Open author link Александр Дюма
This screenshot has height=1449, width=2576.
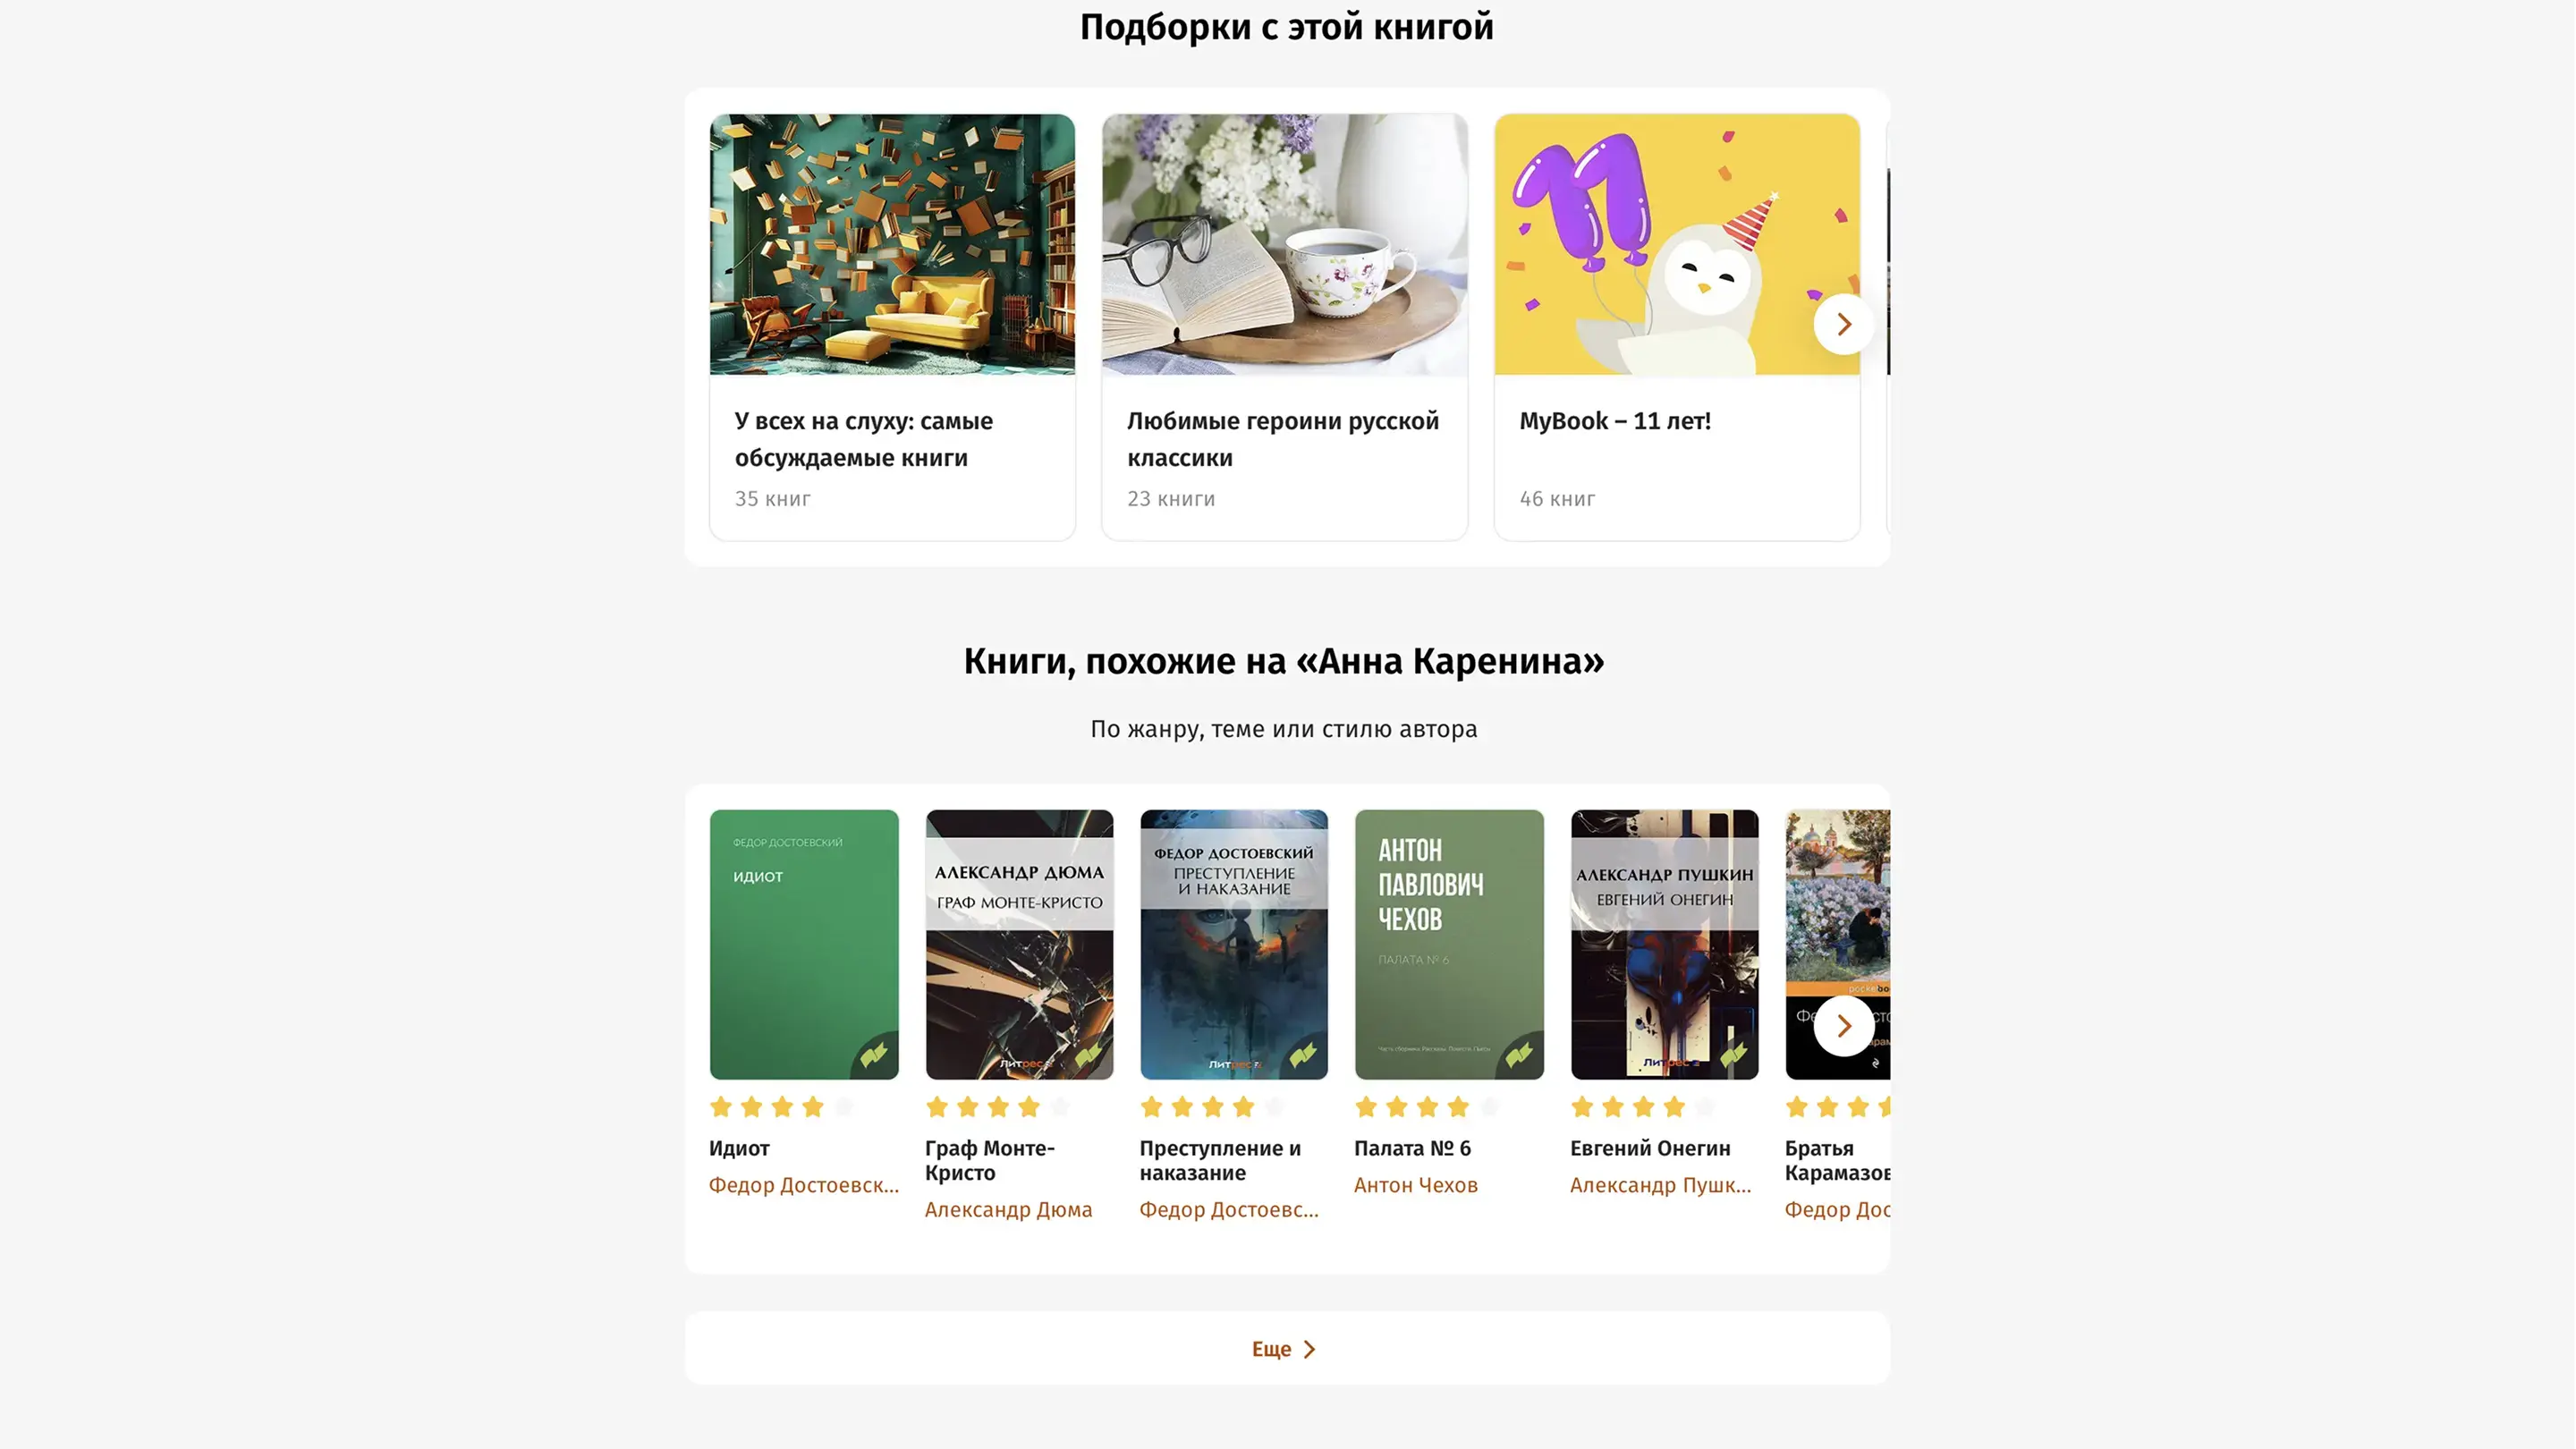pos(1008,1209)
